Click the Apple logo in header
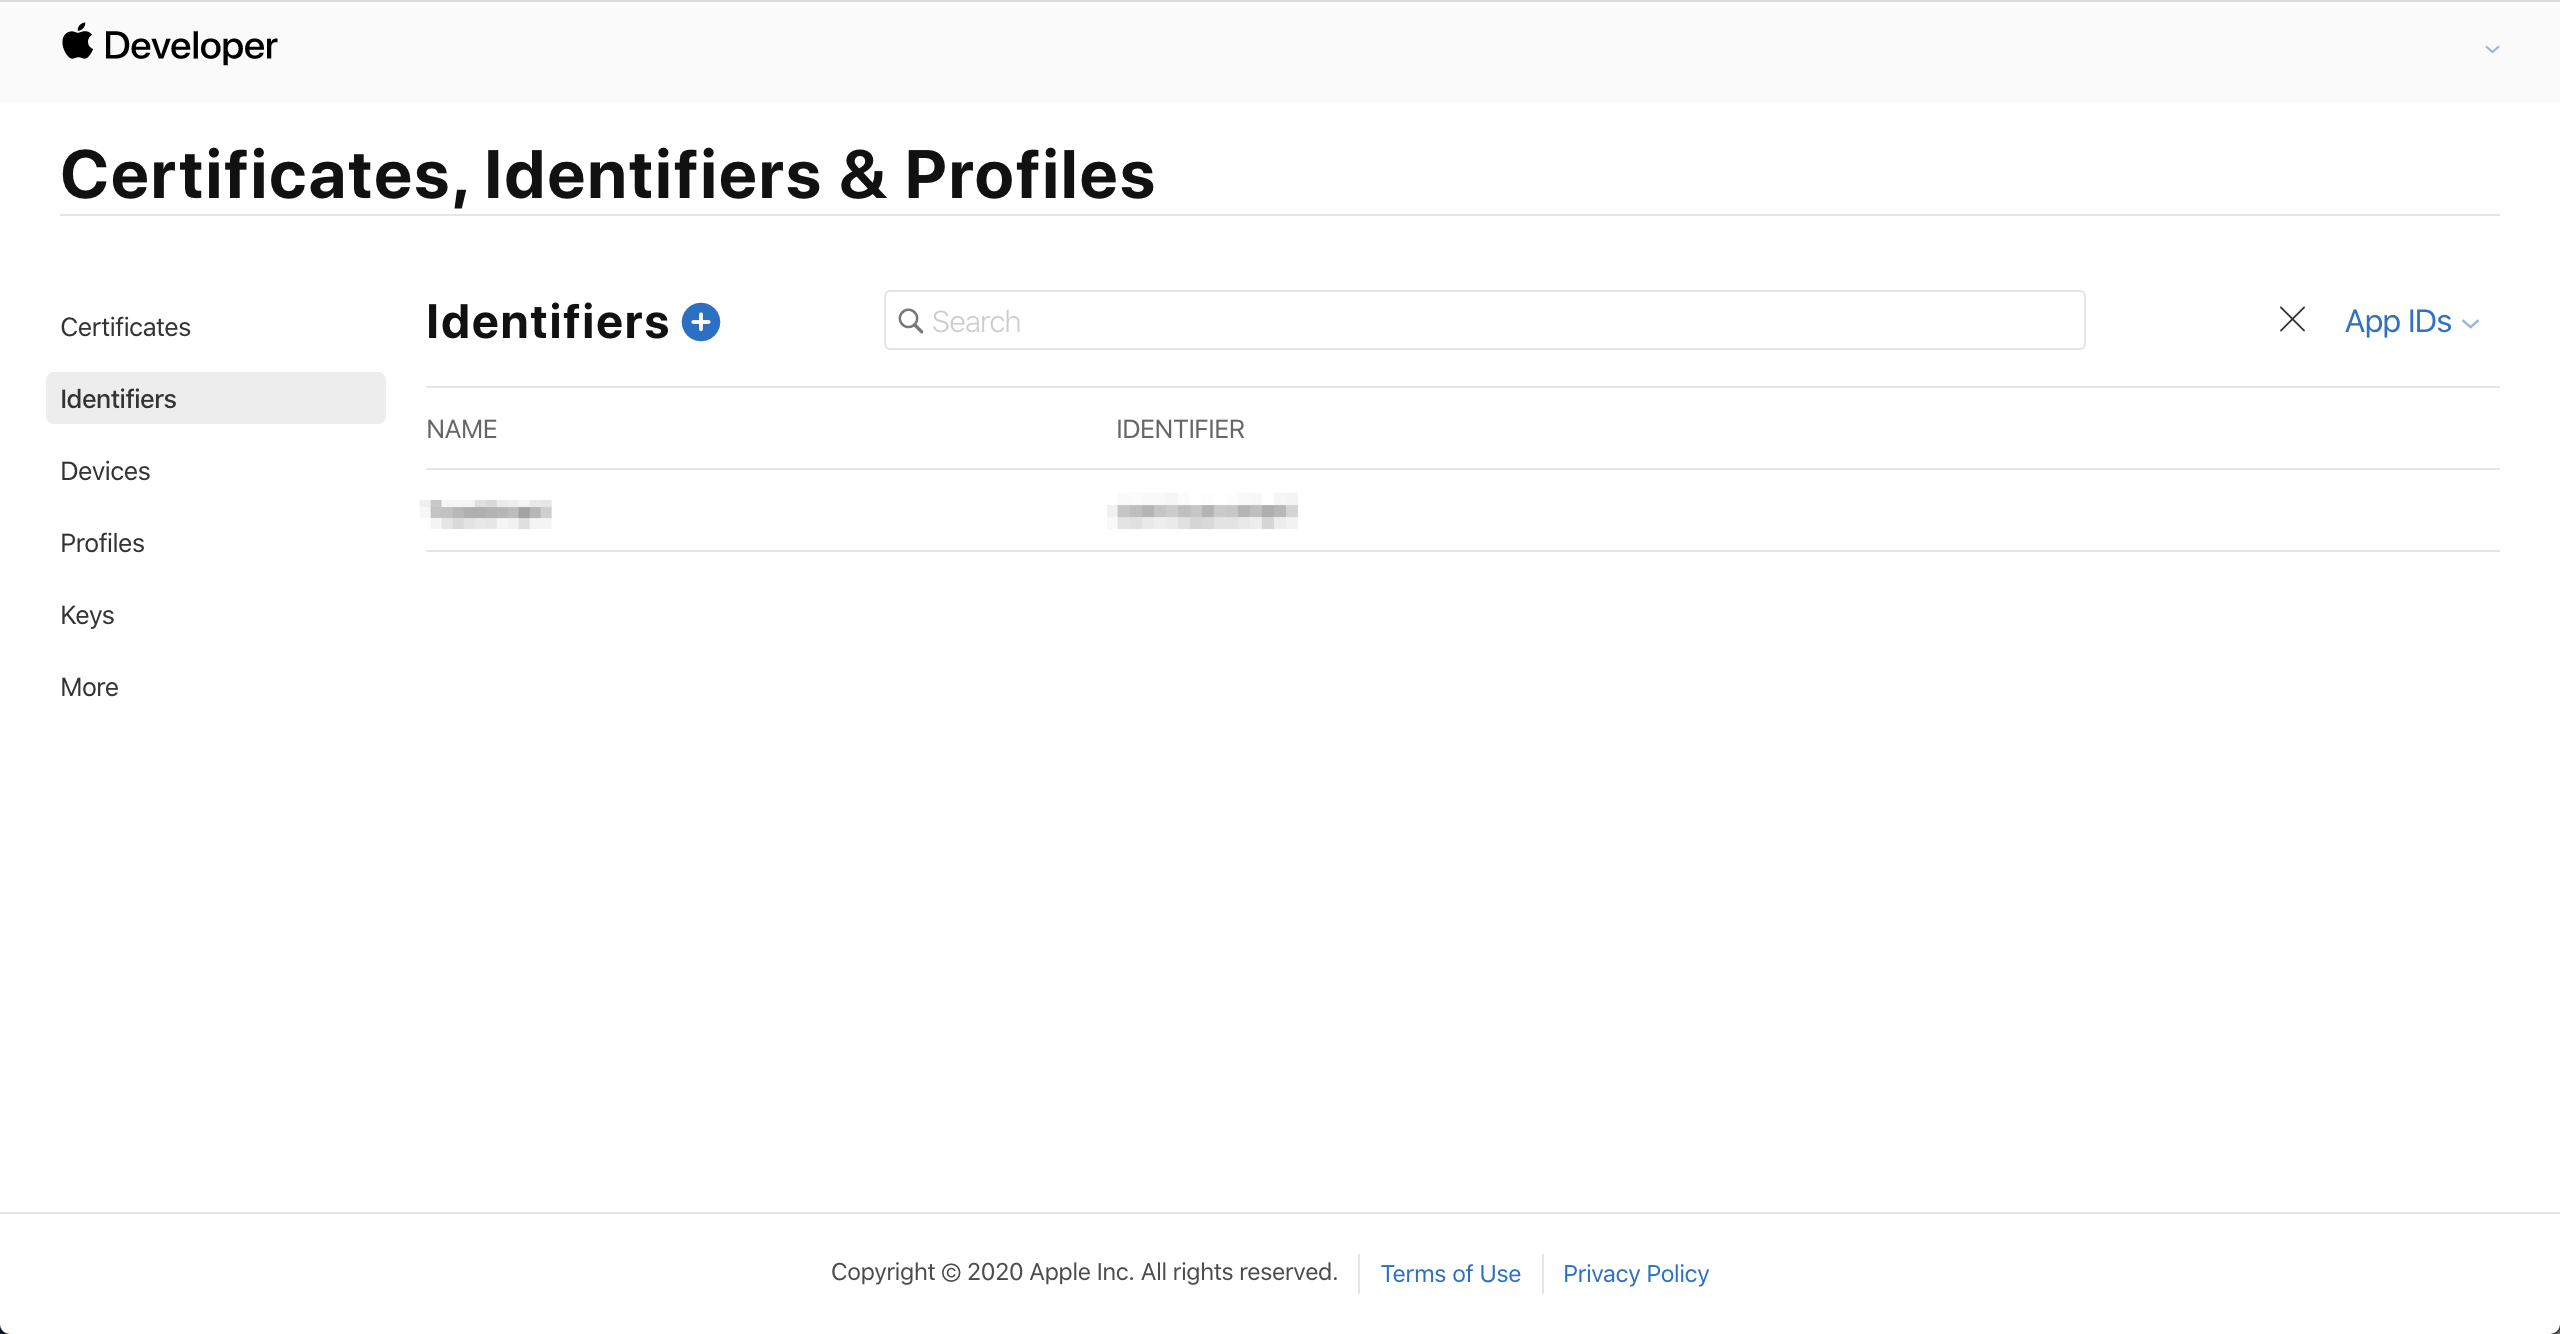 (x=77, y=43)
